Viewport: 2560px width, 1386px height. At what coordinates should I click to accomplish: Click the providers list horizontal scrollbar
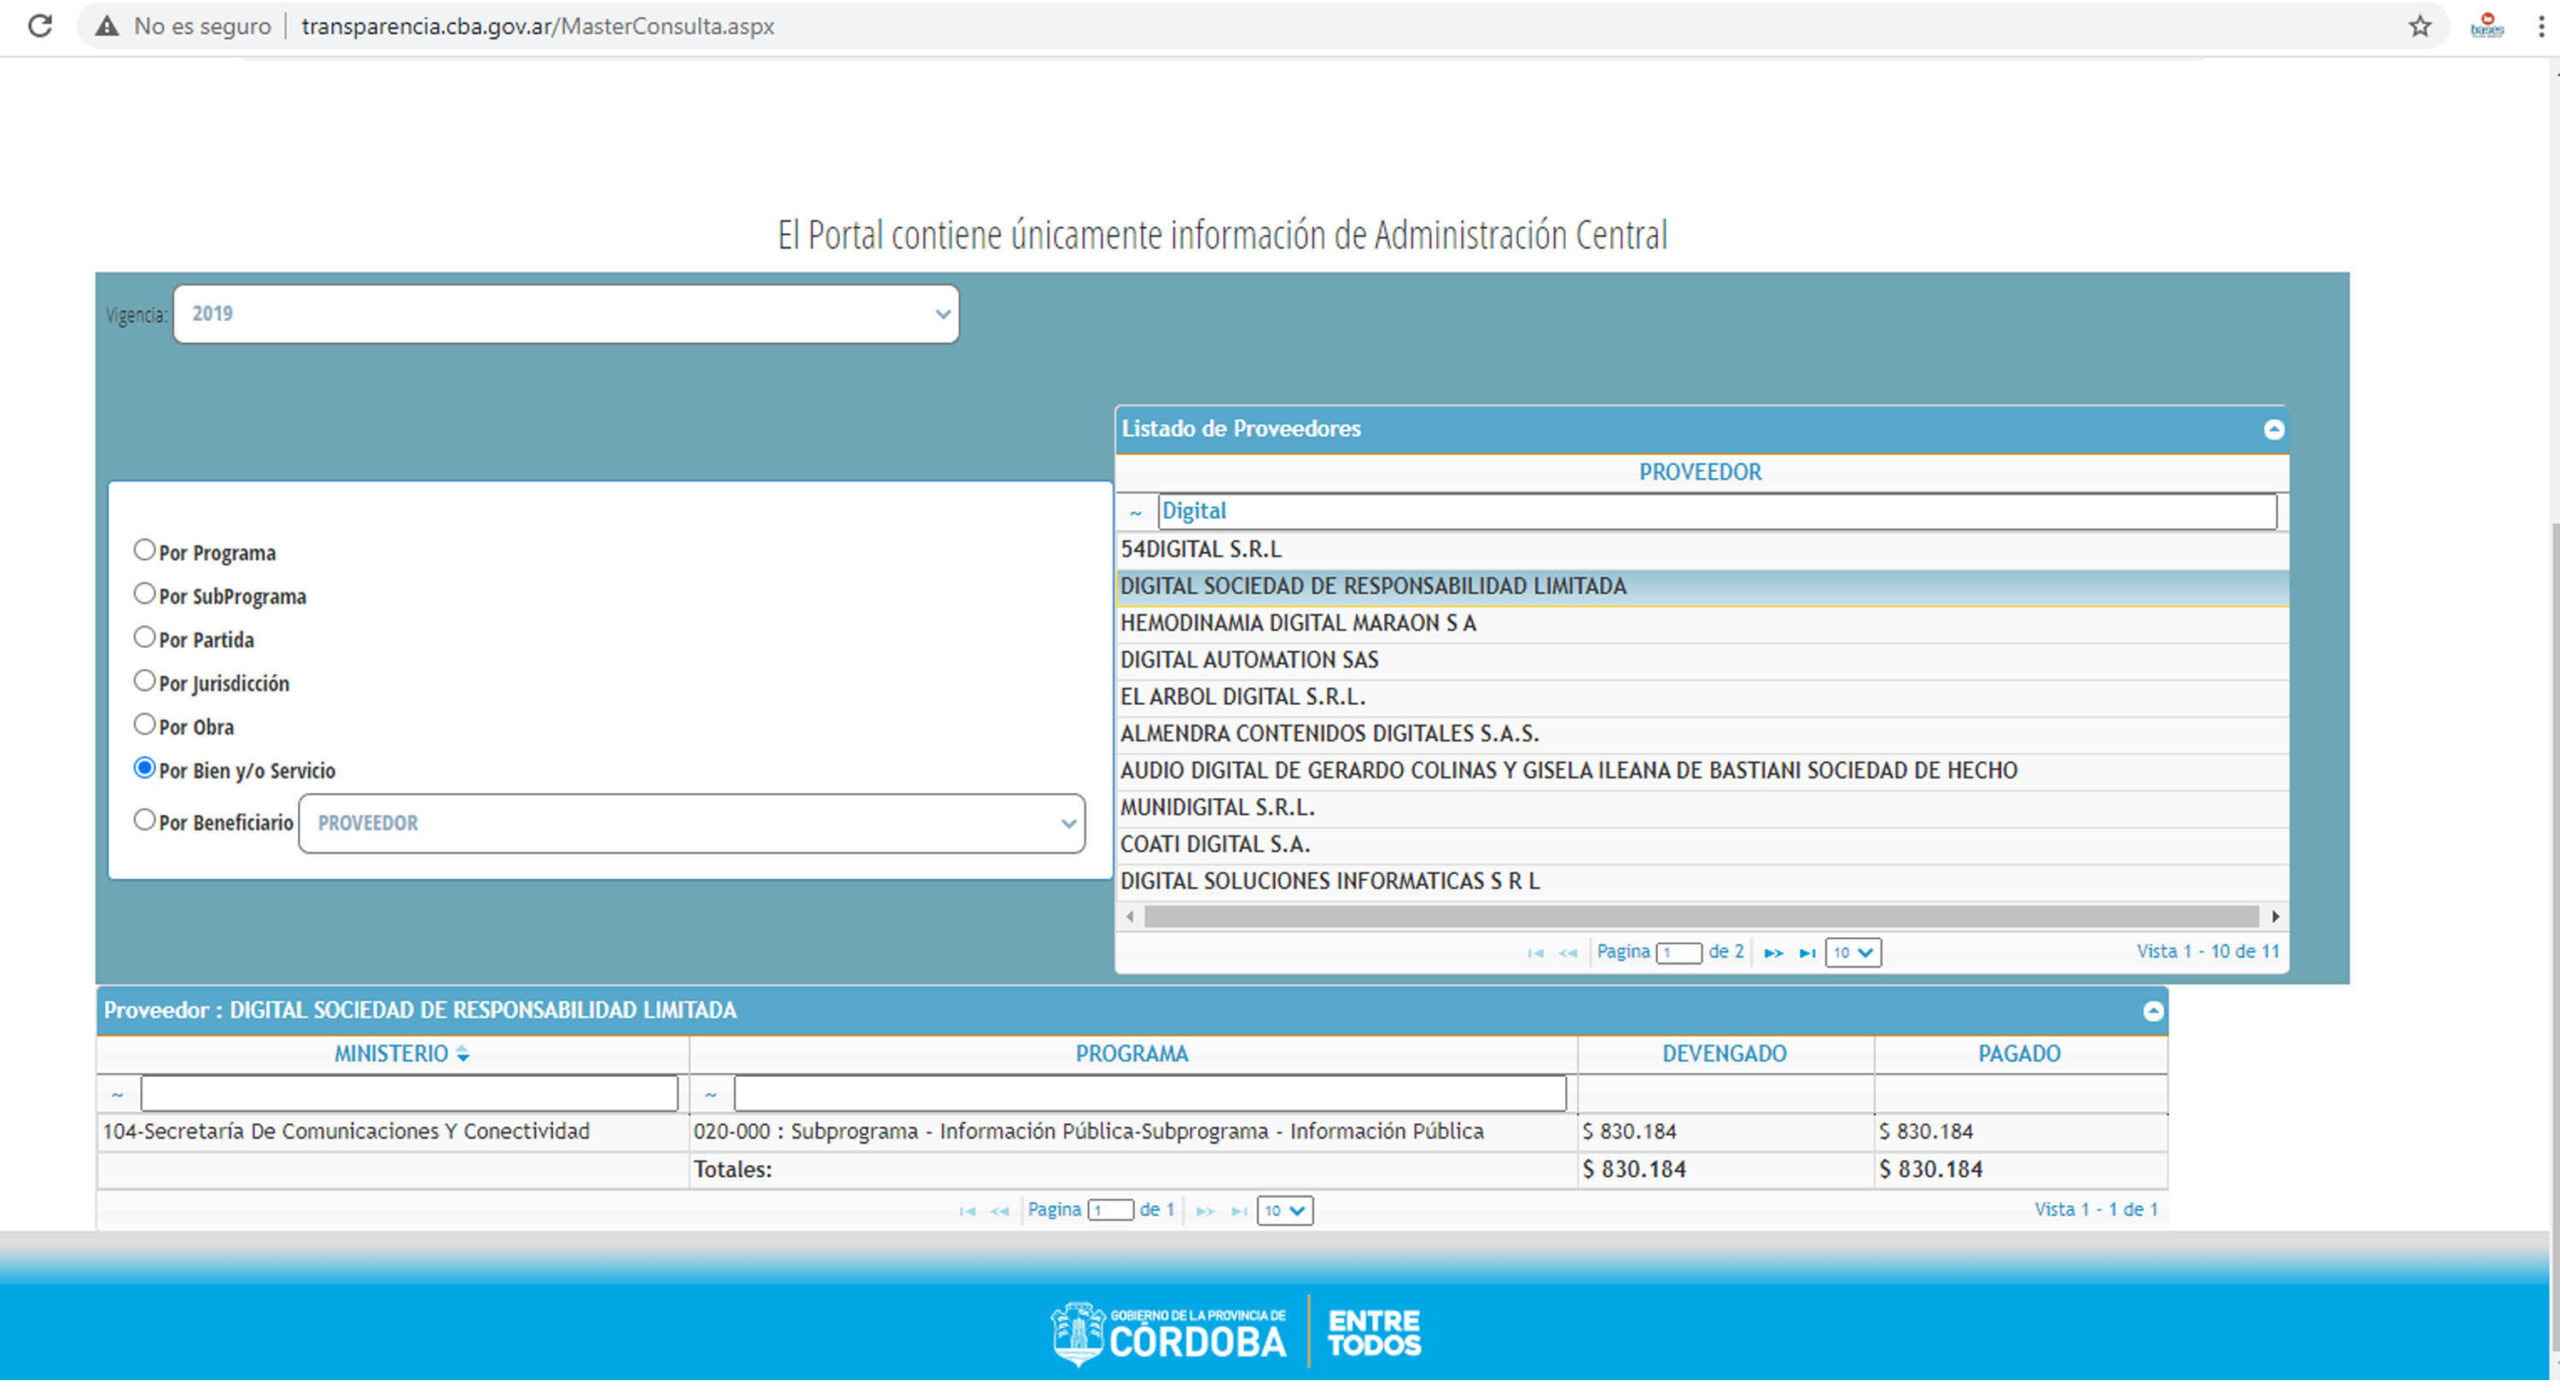point(1700,918)
